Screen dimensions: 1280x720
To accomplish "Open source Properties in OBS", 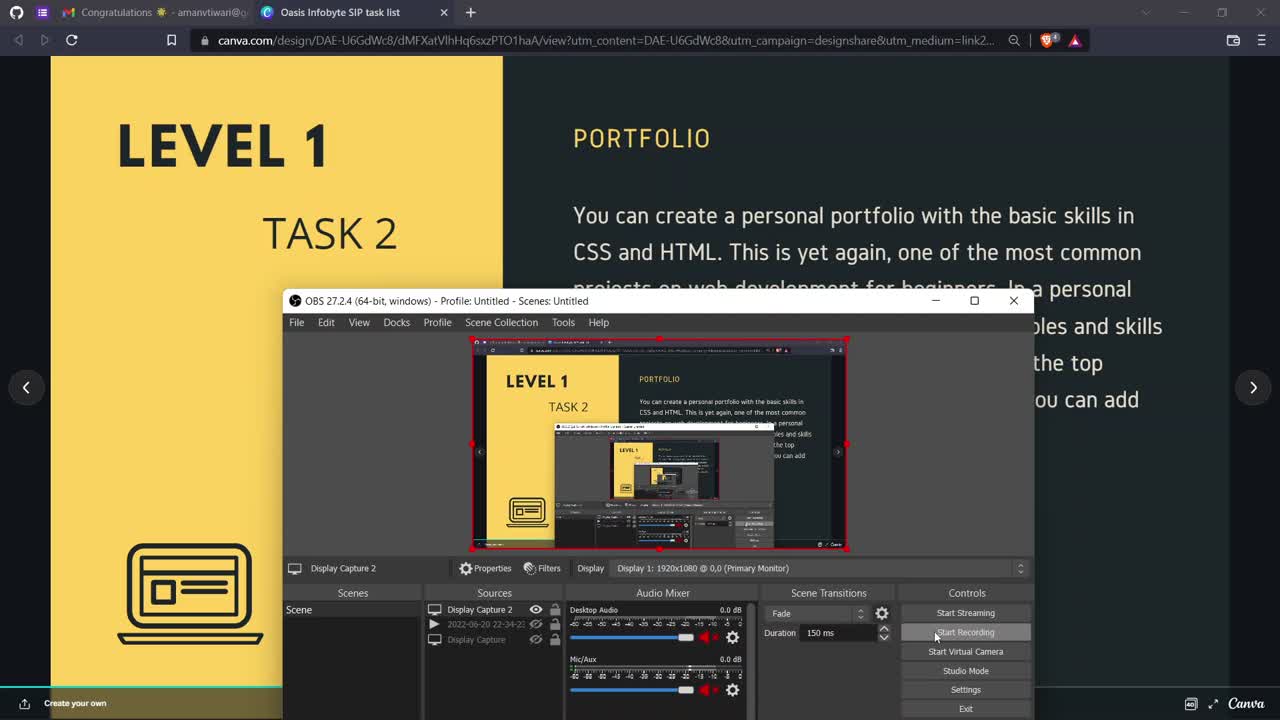I will [x=485, y=568].
